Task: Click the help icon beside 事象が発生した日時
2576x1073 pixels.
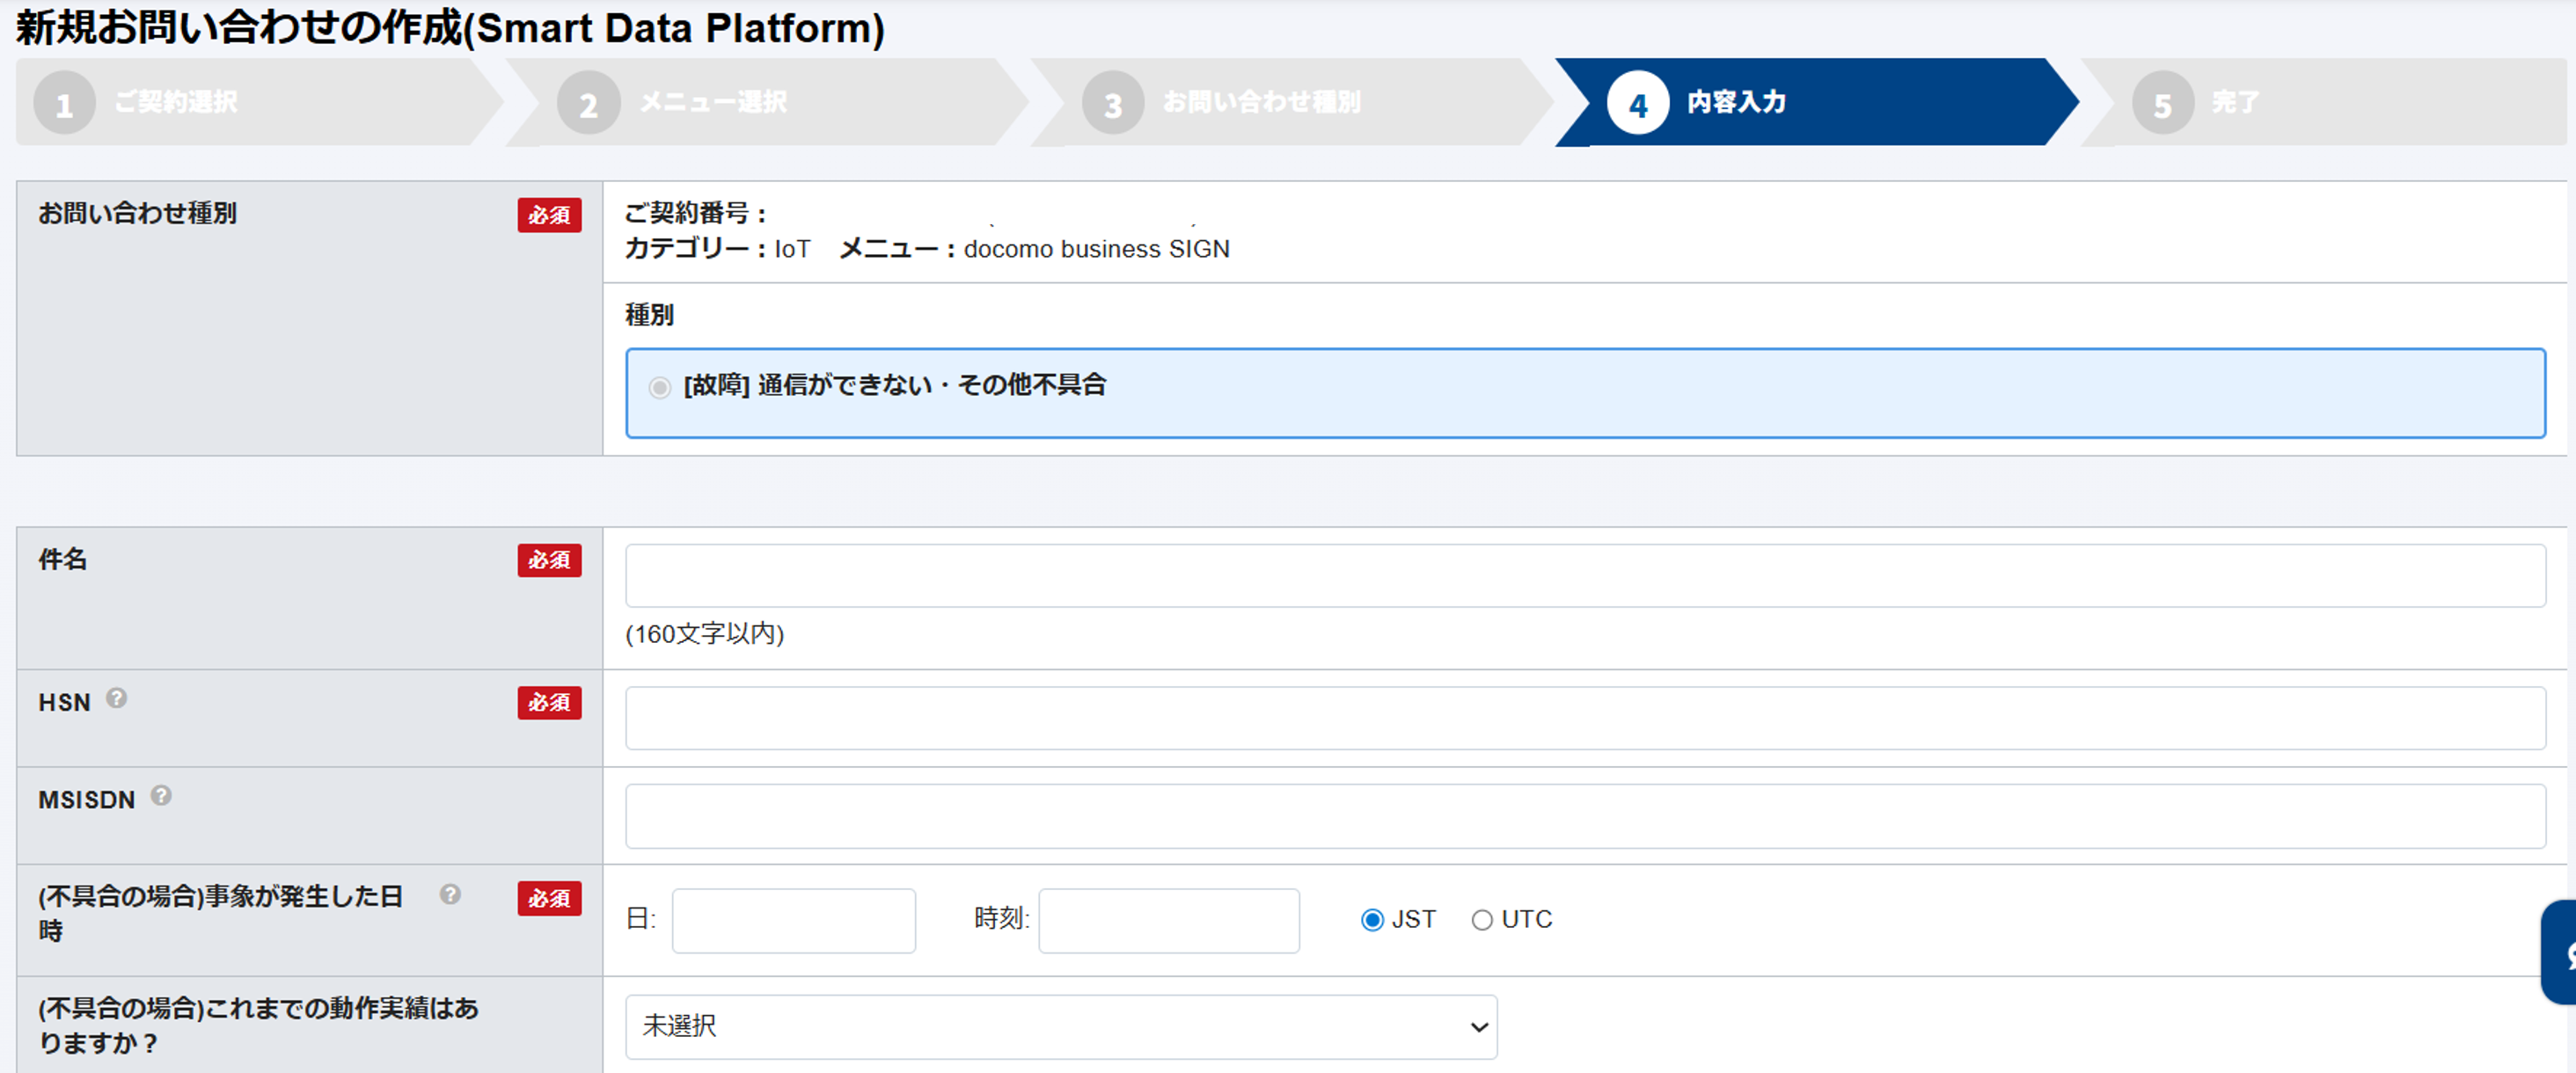Action: tap(450, 893)
